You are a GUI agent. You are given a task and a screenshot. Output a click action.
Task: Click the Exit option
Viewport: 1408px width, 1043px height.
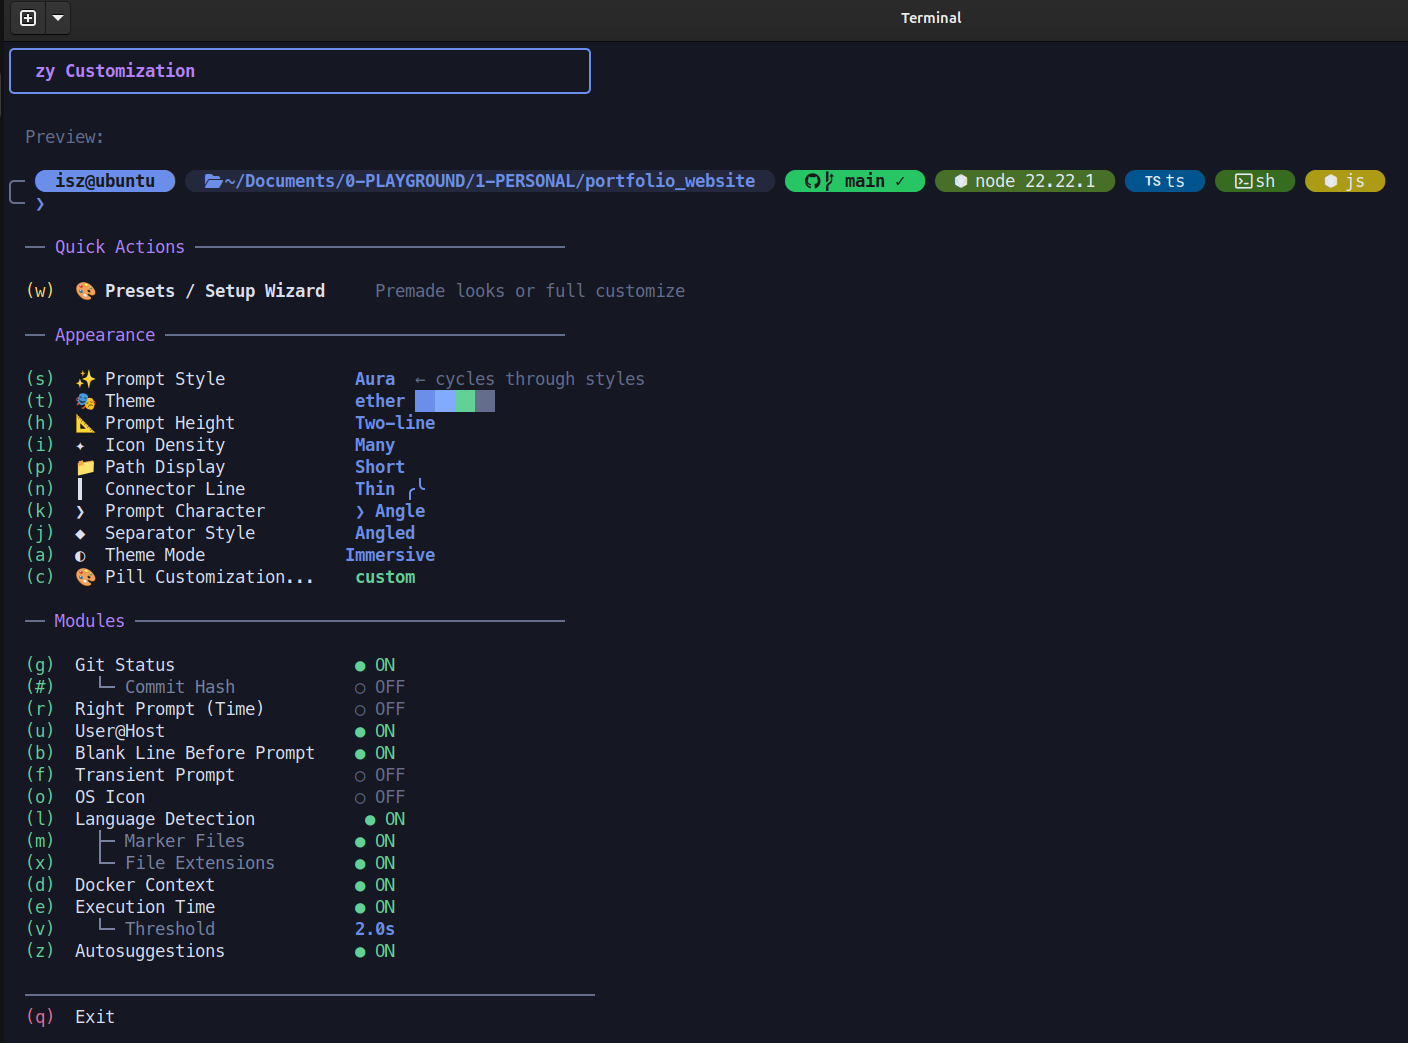[x=95, y=1017]
